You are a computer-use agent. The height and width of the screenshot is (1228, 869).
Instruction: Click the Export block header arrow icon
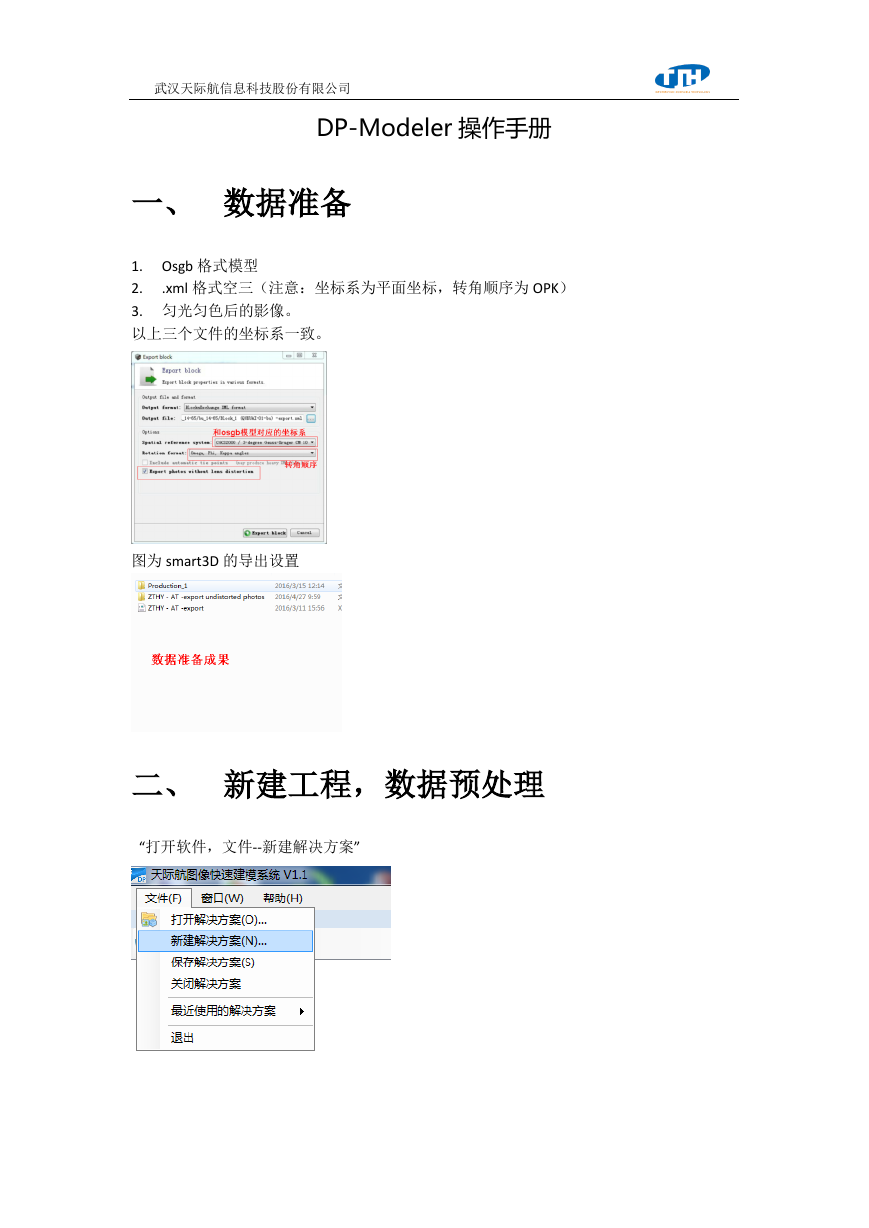(148, 376)
